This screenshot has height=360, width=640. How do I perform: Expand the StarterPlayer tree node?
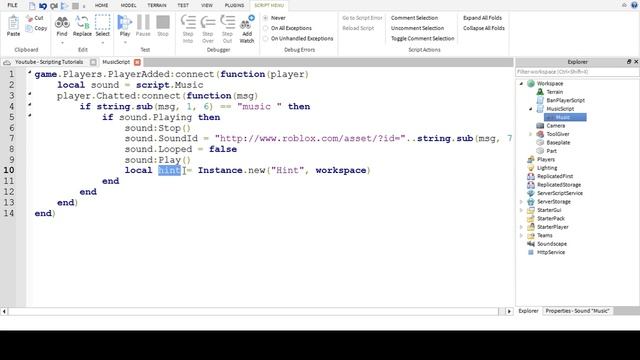click(x=521, y=227)
